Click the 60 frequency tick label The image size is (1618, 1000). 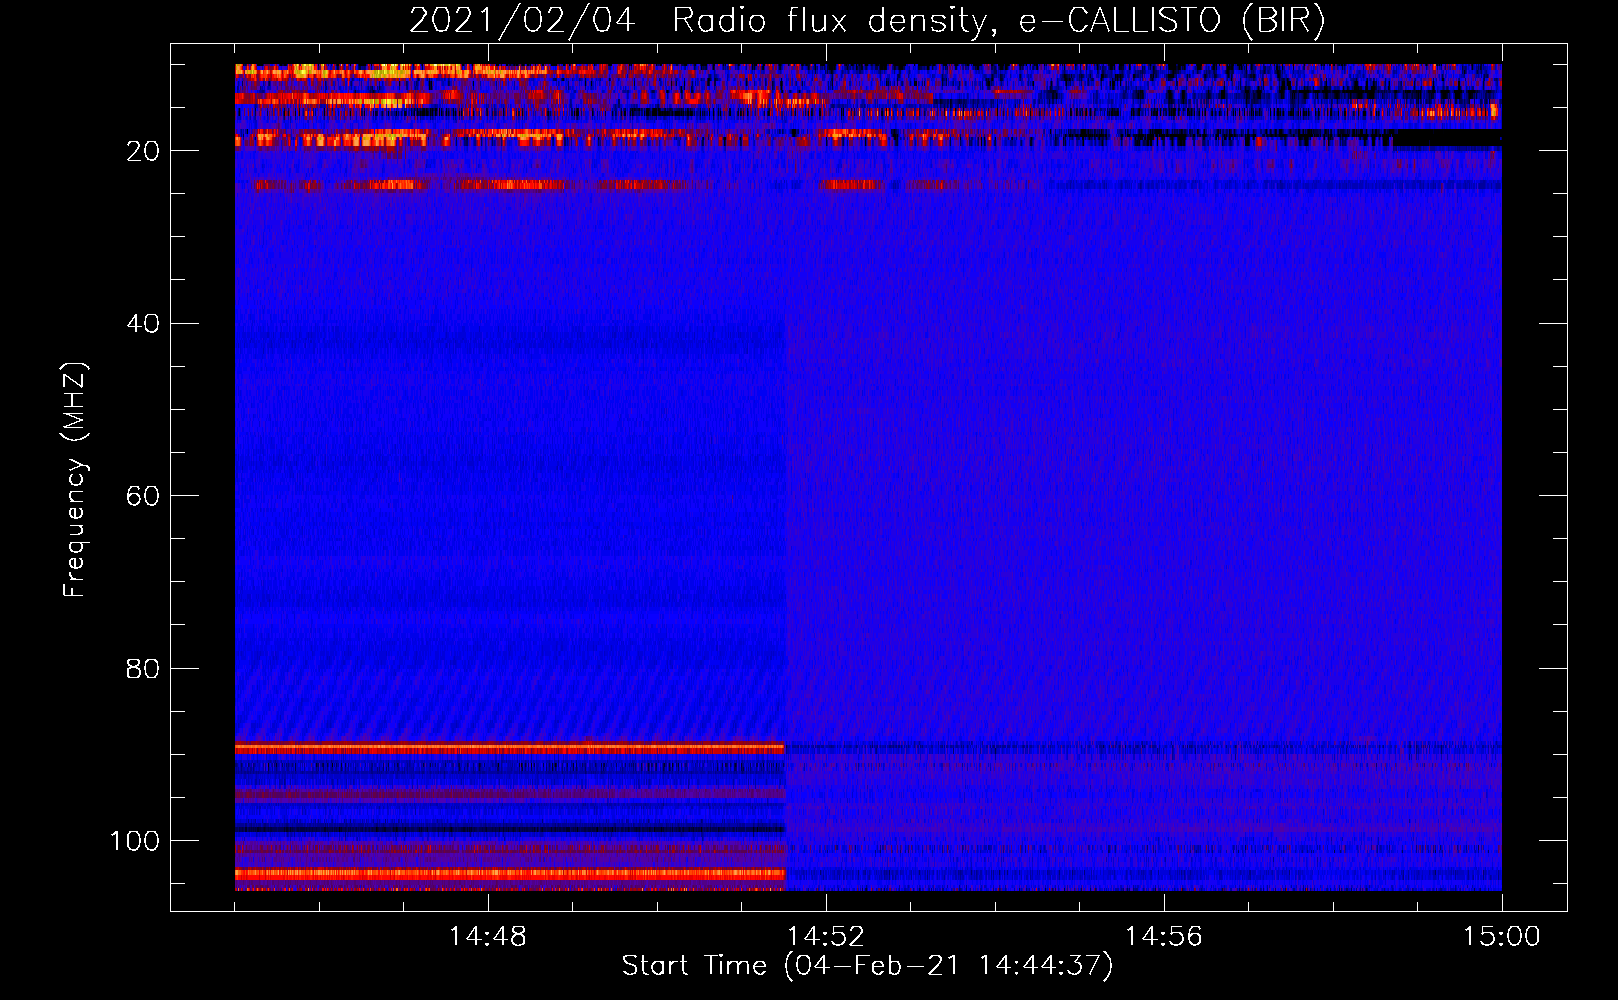[x=143, y=496]
